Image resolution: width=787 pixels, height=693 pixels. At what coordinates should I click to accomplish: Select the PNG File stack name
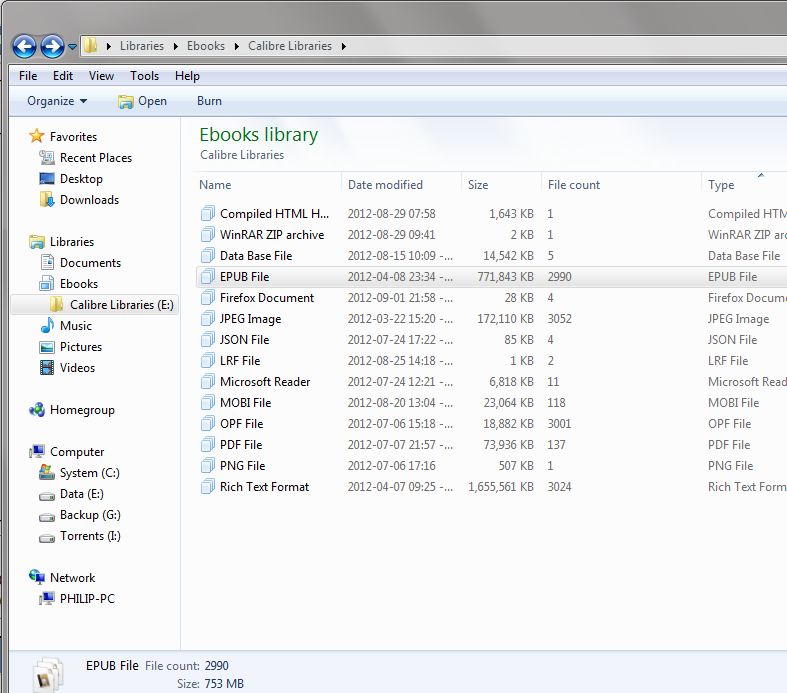[x=242, y=466]
